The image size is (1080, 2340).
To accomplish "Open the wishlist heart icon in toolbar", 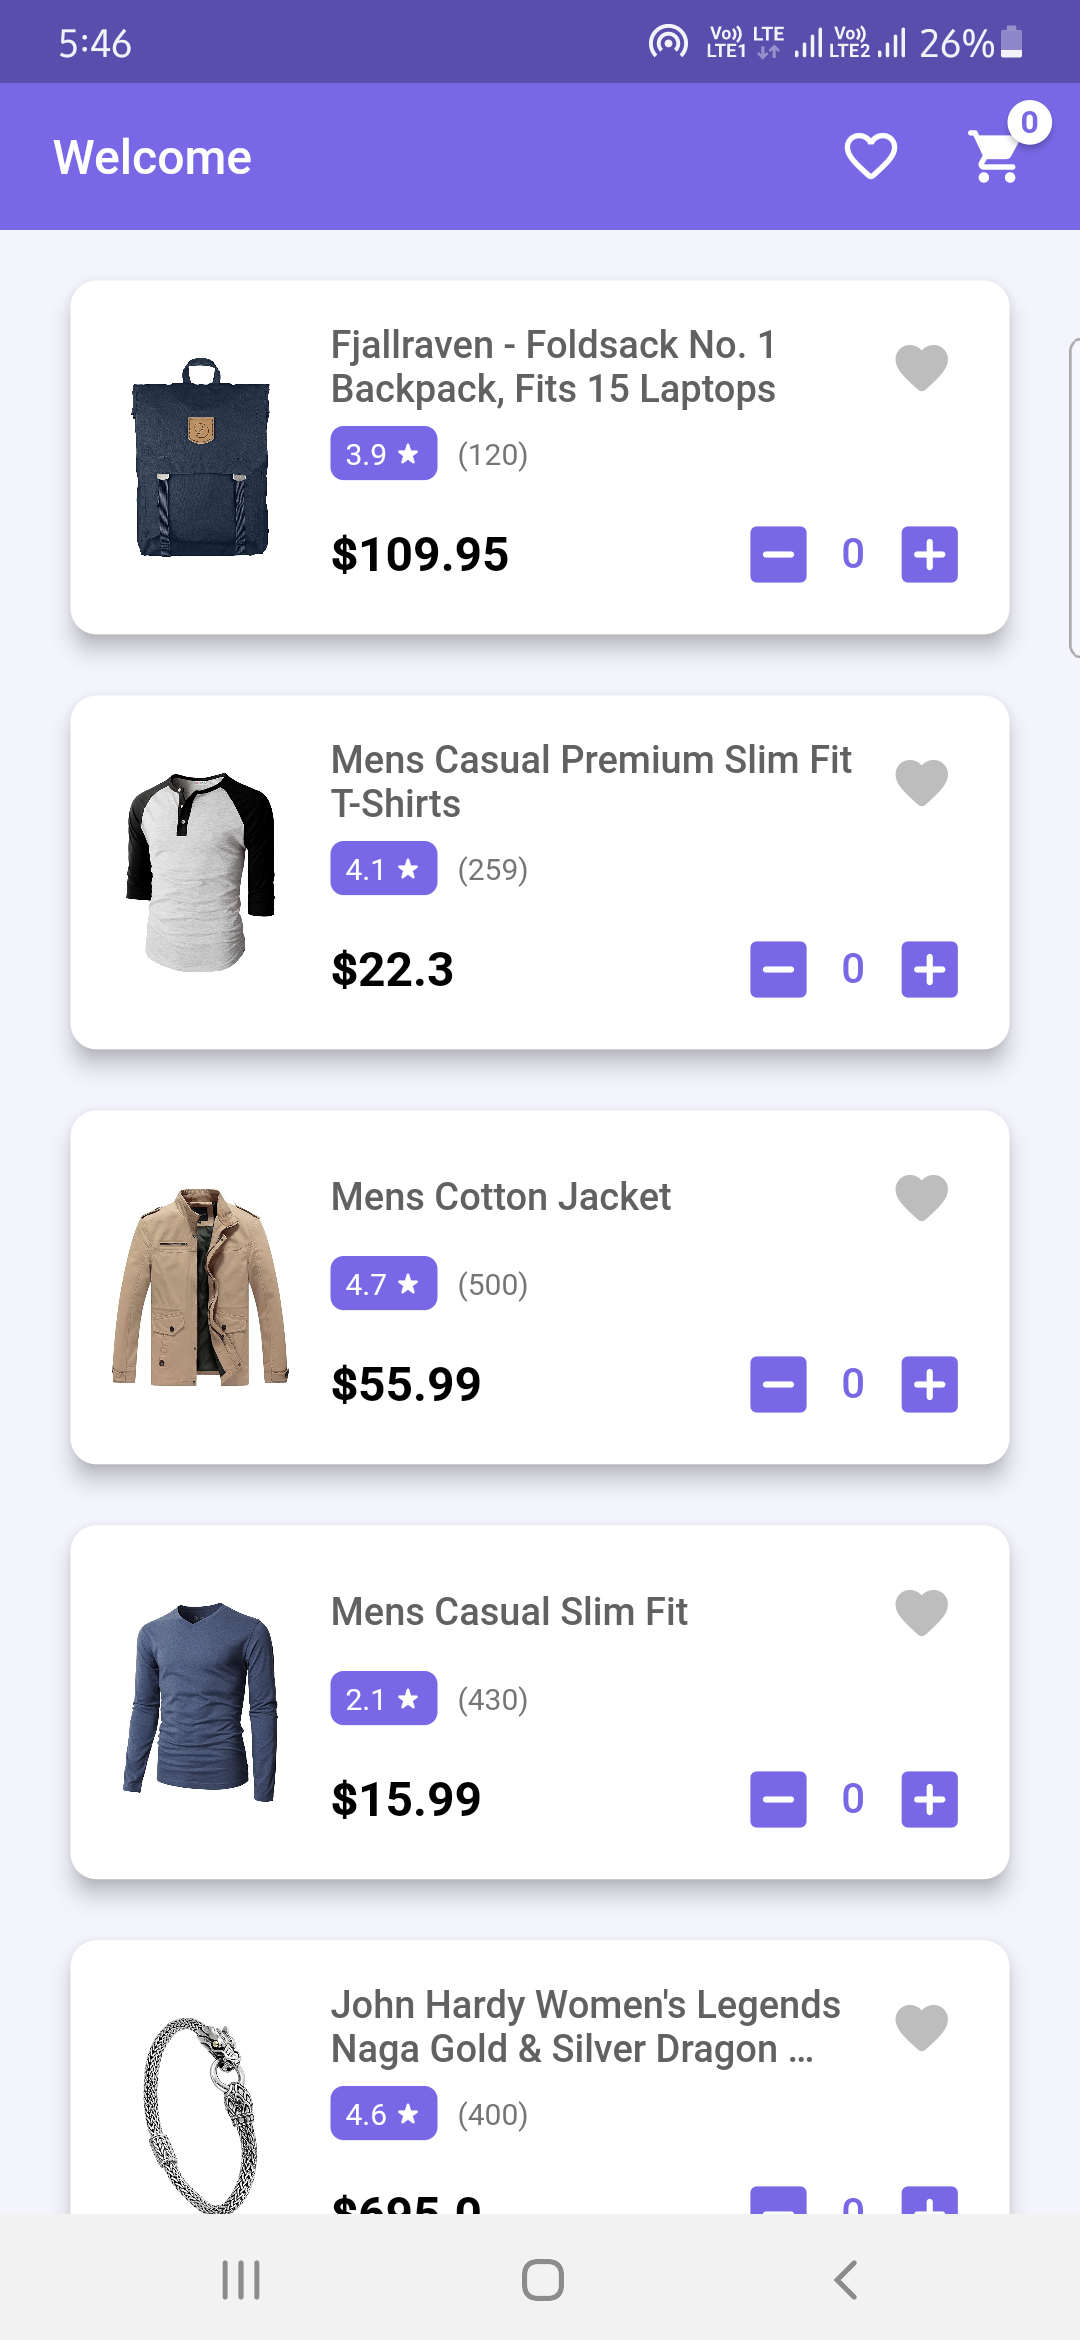I will pyautogui.click(x=869, y=155).
